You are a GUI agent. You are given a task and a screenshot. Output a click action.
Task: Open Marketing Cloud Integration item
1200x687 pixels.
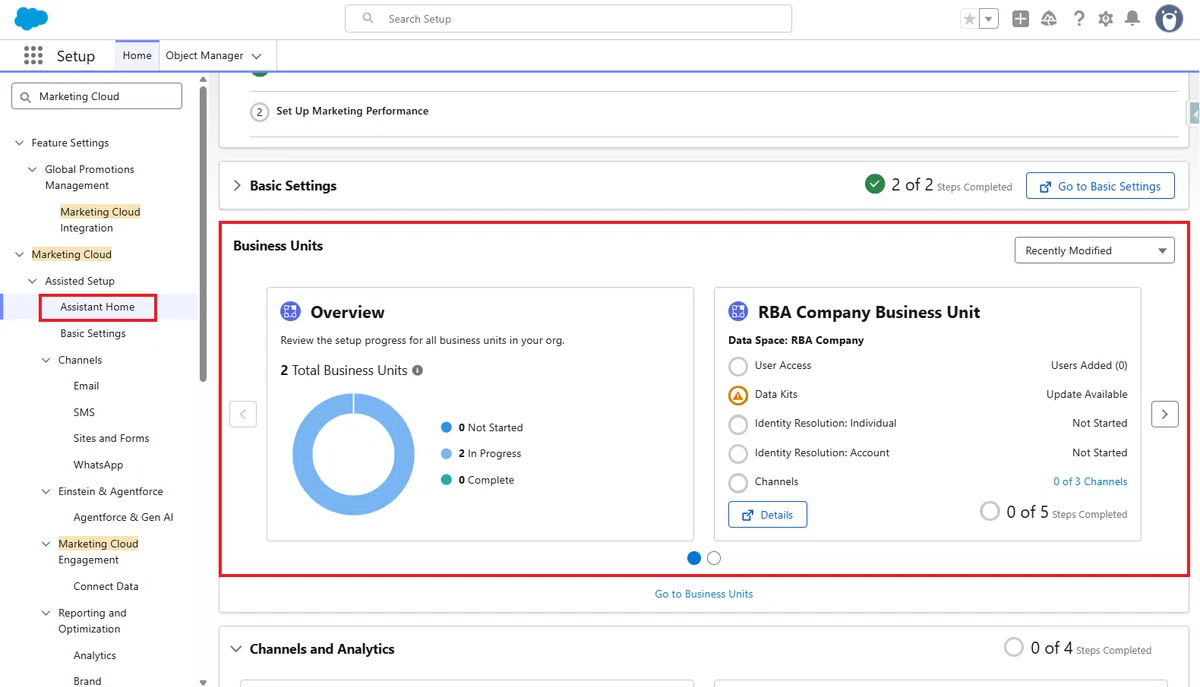(100, 220)
